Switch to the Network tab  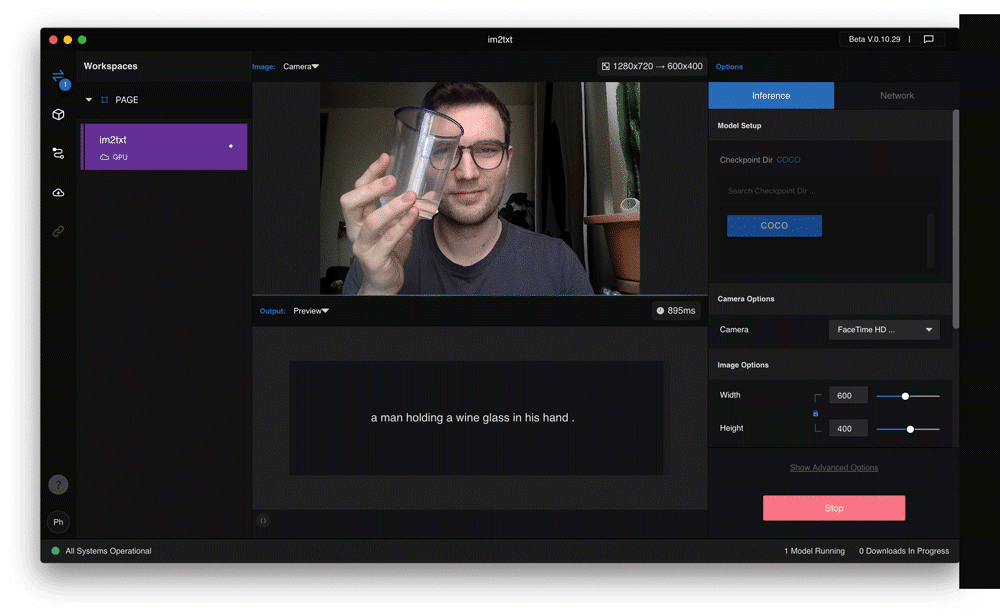point(896,96)
